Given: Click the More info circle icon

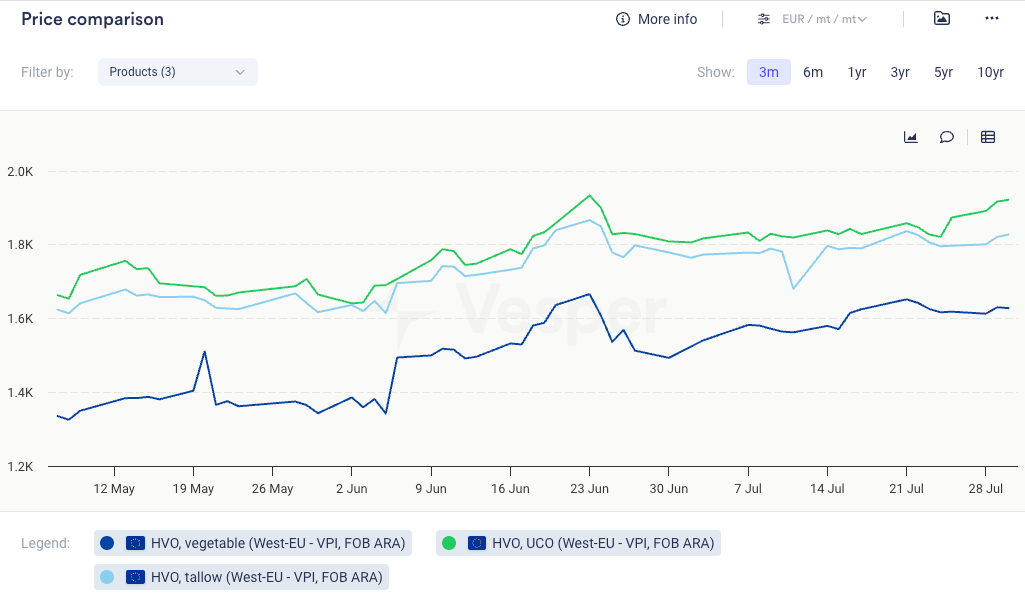Looking at the screenshot, I should point(623,19).
